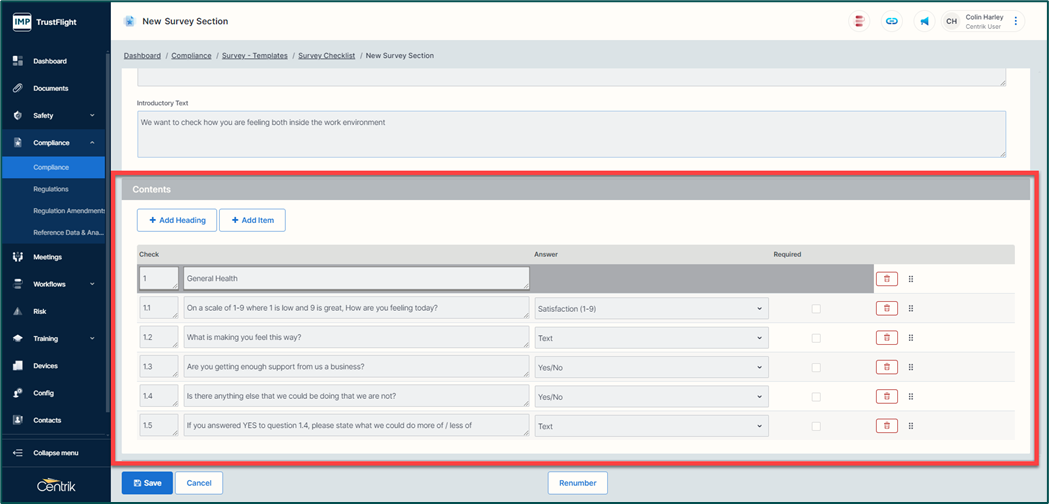Delete the General Health heading row
1049x504 pixels.
coord(886,279)
